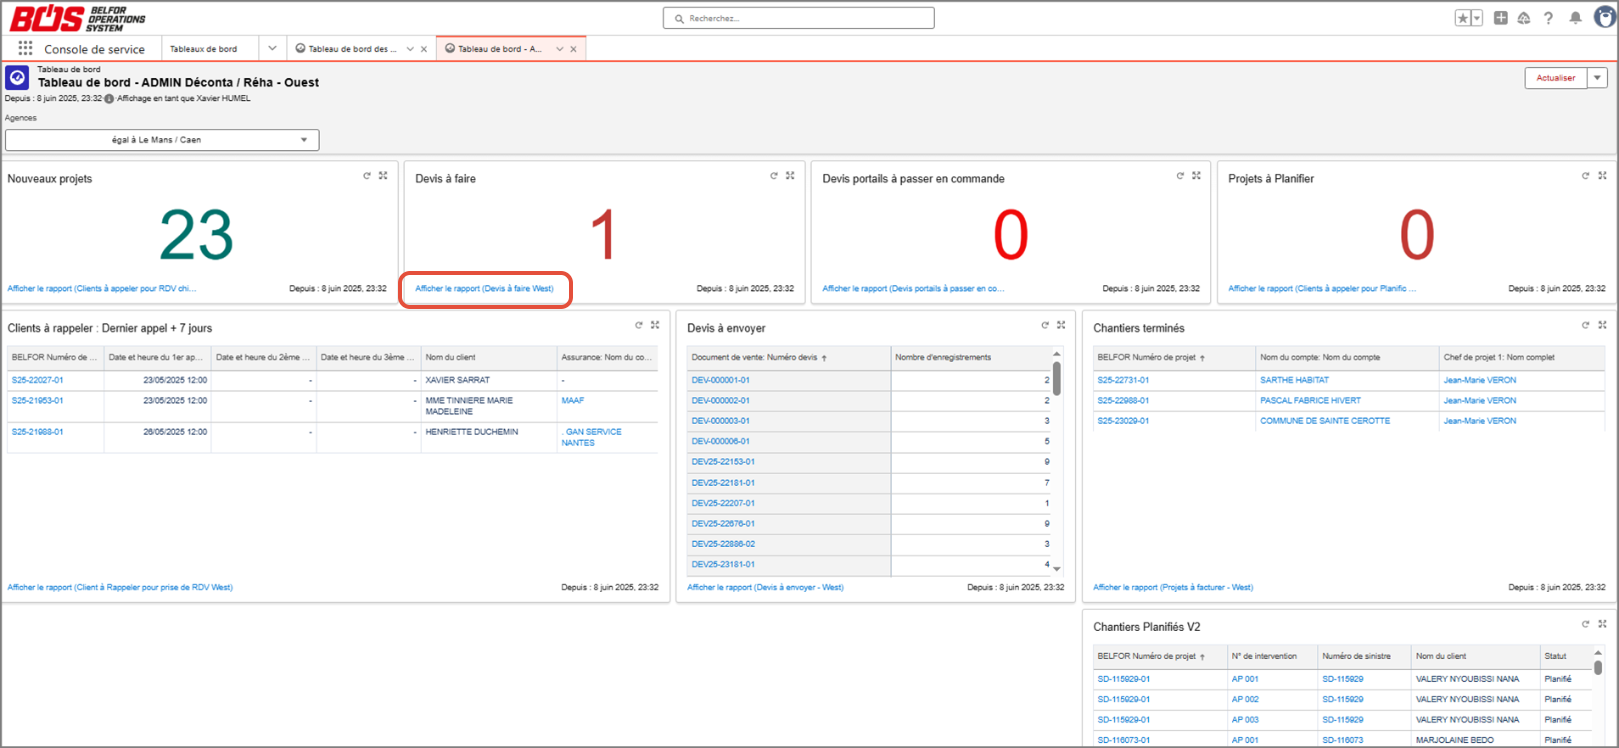Expand the Nouveaux projets widget

click(383, 176)
